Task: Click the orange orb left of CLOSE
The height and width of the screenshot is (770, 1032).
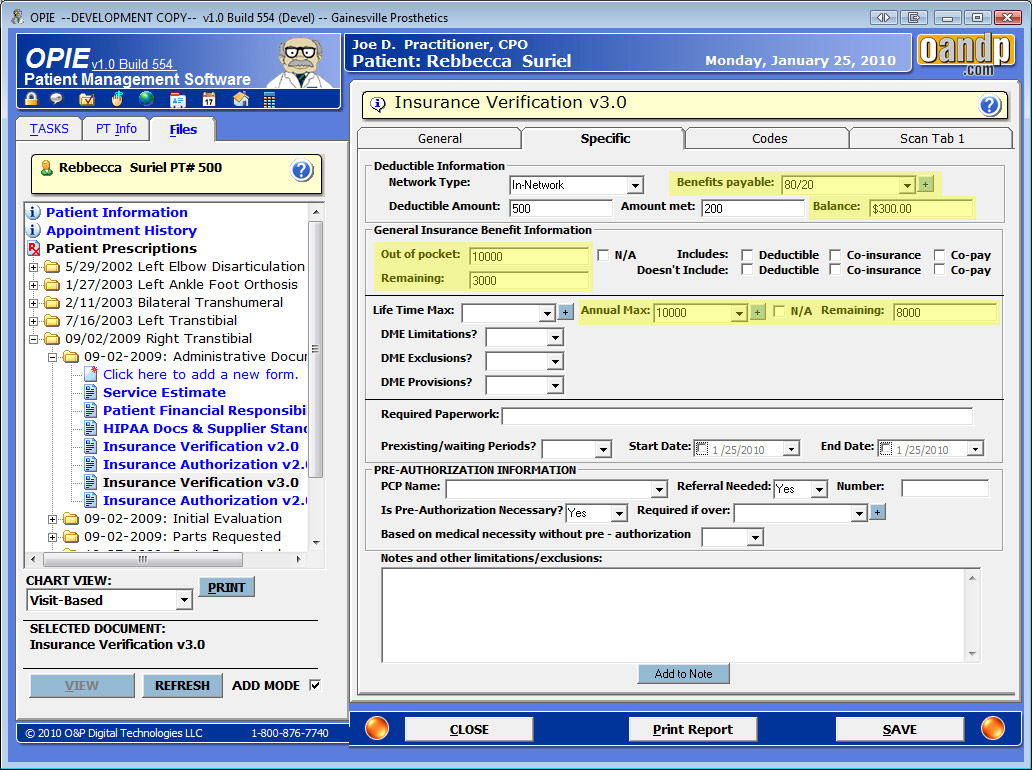Action: click(377, 729)
